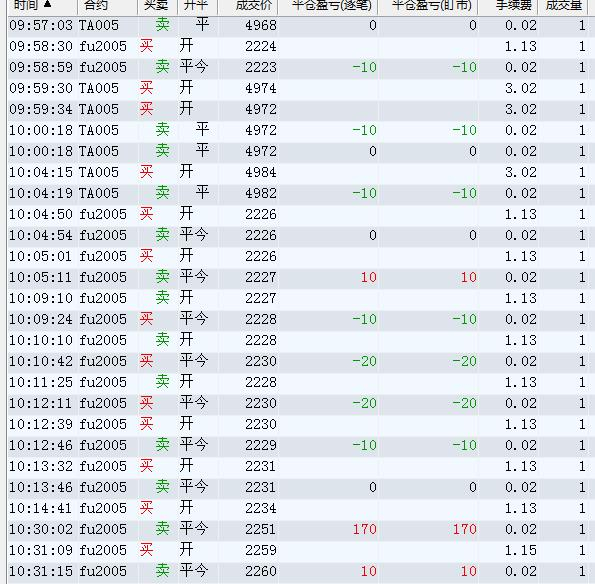Click the 4984 price cell at 10:04:15
The height and width of the screenshot is (584, 595).
pyautogui.click(x=261, y=172)
